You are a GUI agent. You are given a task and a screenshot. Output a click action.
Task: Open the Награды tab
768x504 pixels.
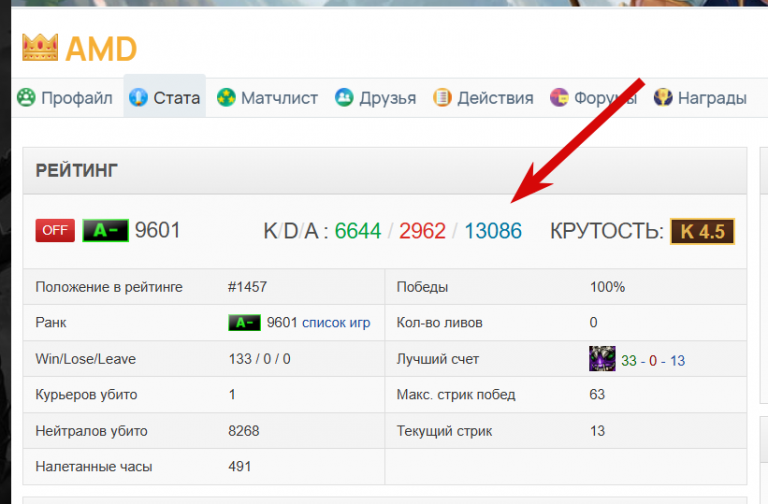(700, 97)
